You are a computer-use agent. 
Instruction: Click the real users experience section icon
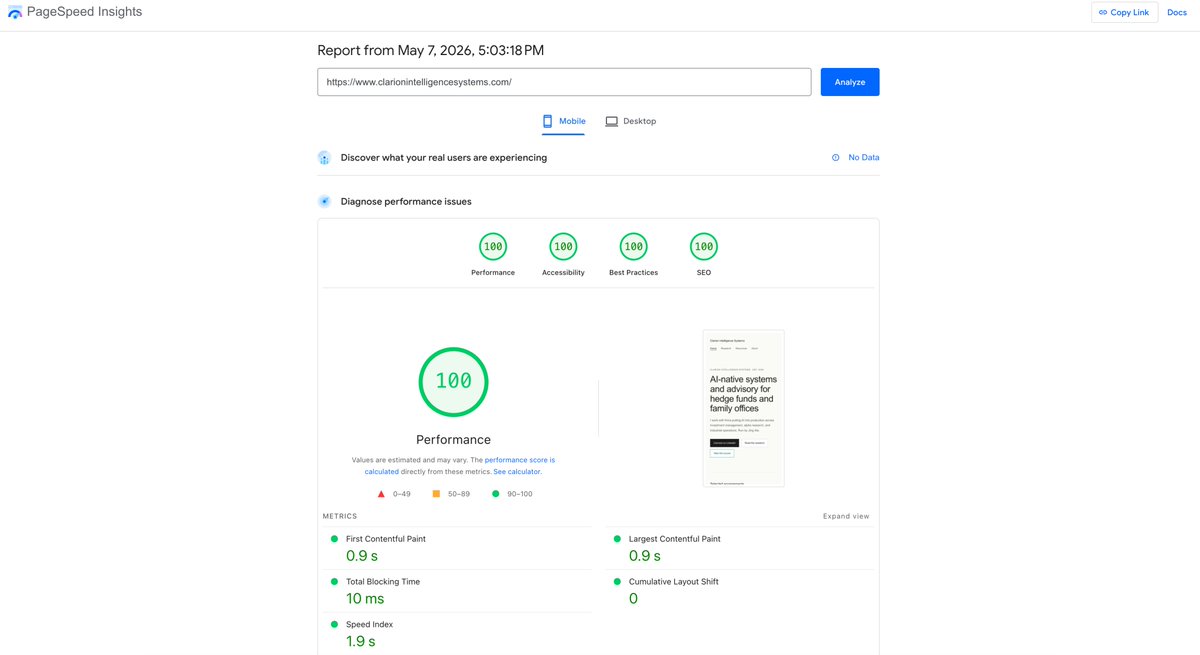click(x=324, y=158)
